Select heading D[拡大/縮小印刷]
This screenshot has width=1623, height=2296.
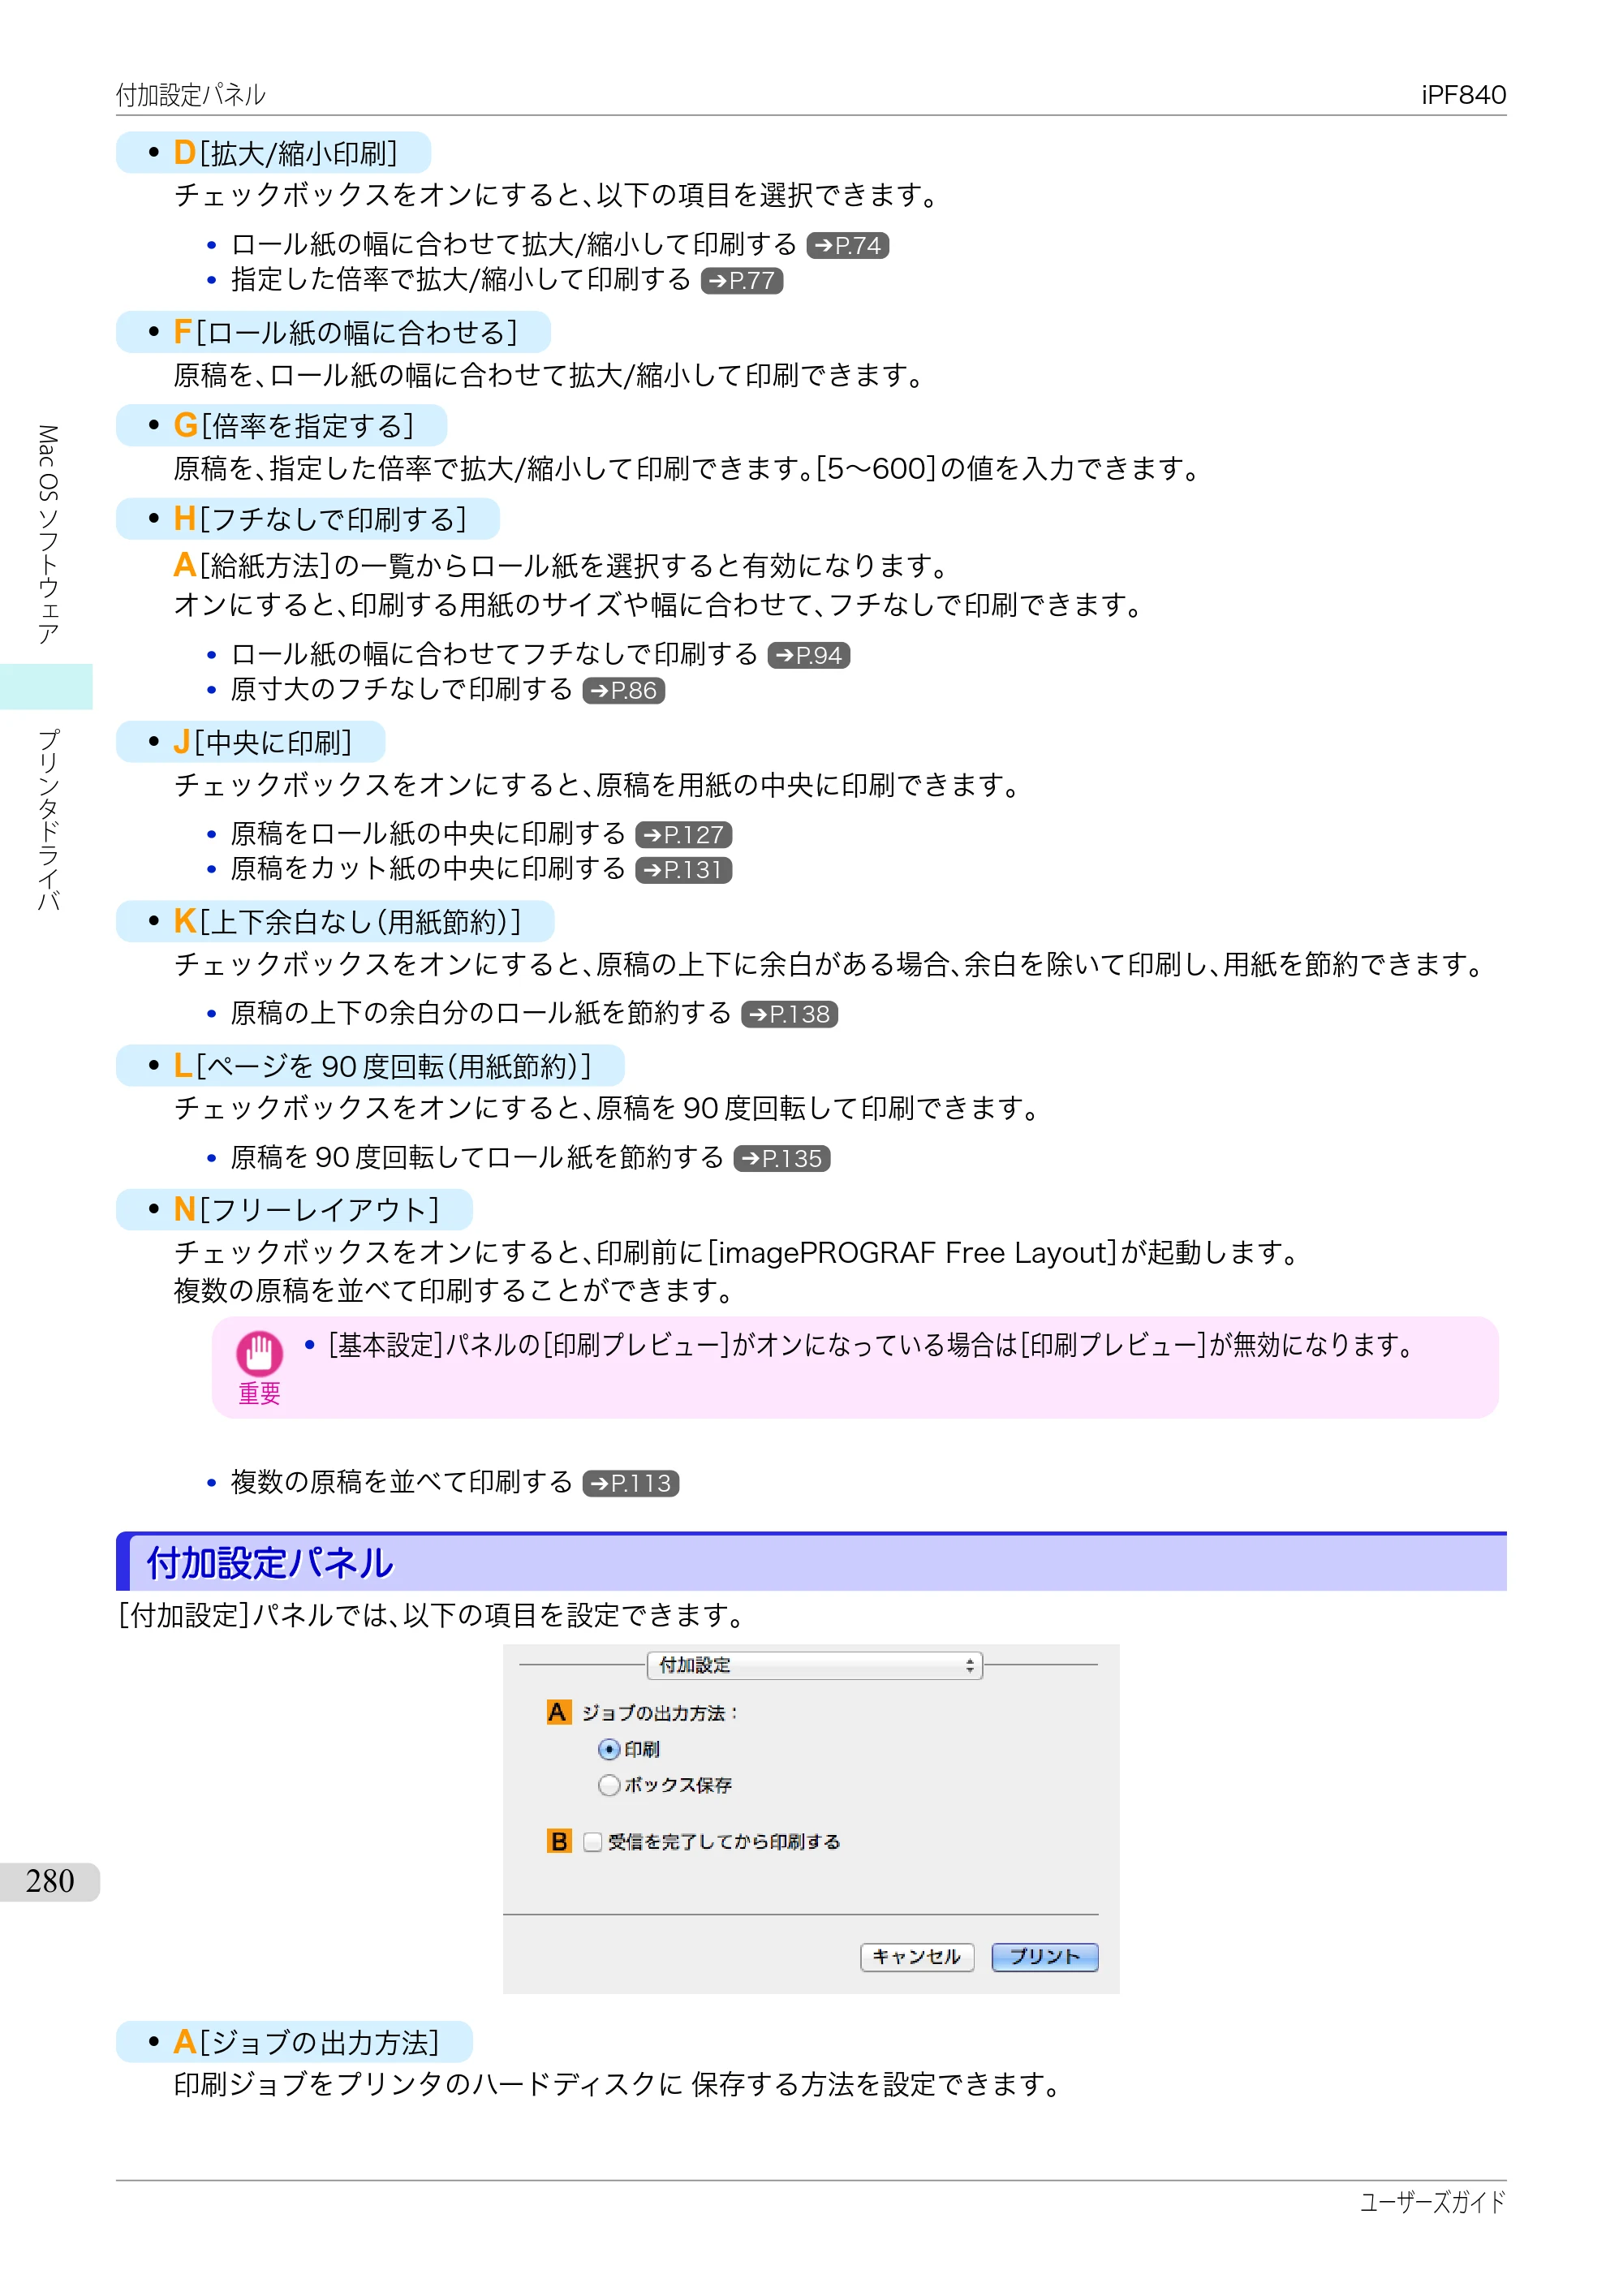coord(273,153)
